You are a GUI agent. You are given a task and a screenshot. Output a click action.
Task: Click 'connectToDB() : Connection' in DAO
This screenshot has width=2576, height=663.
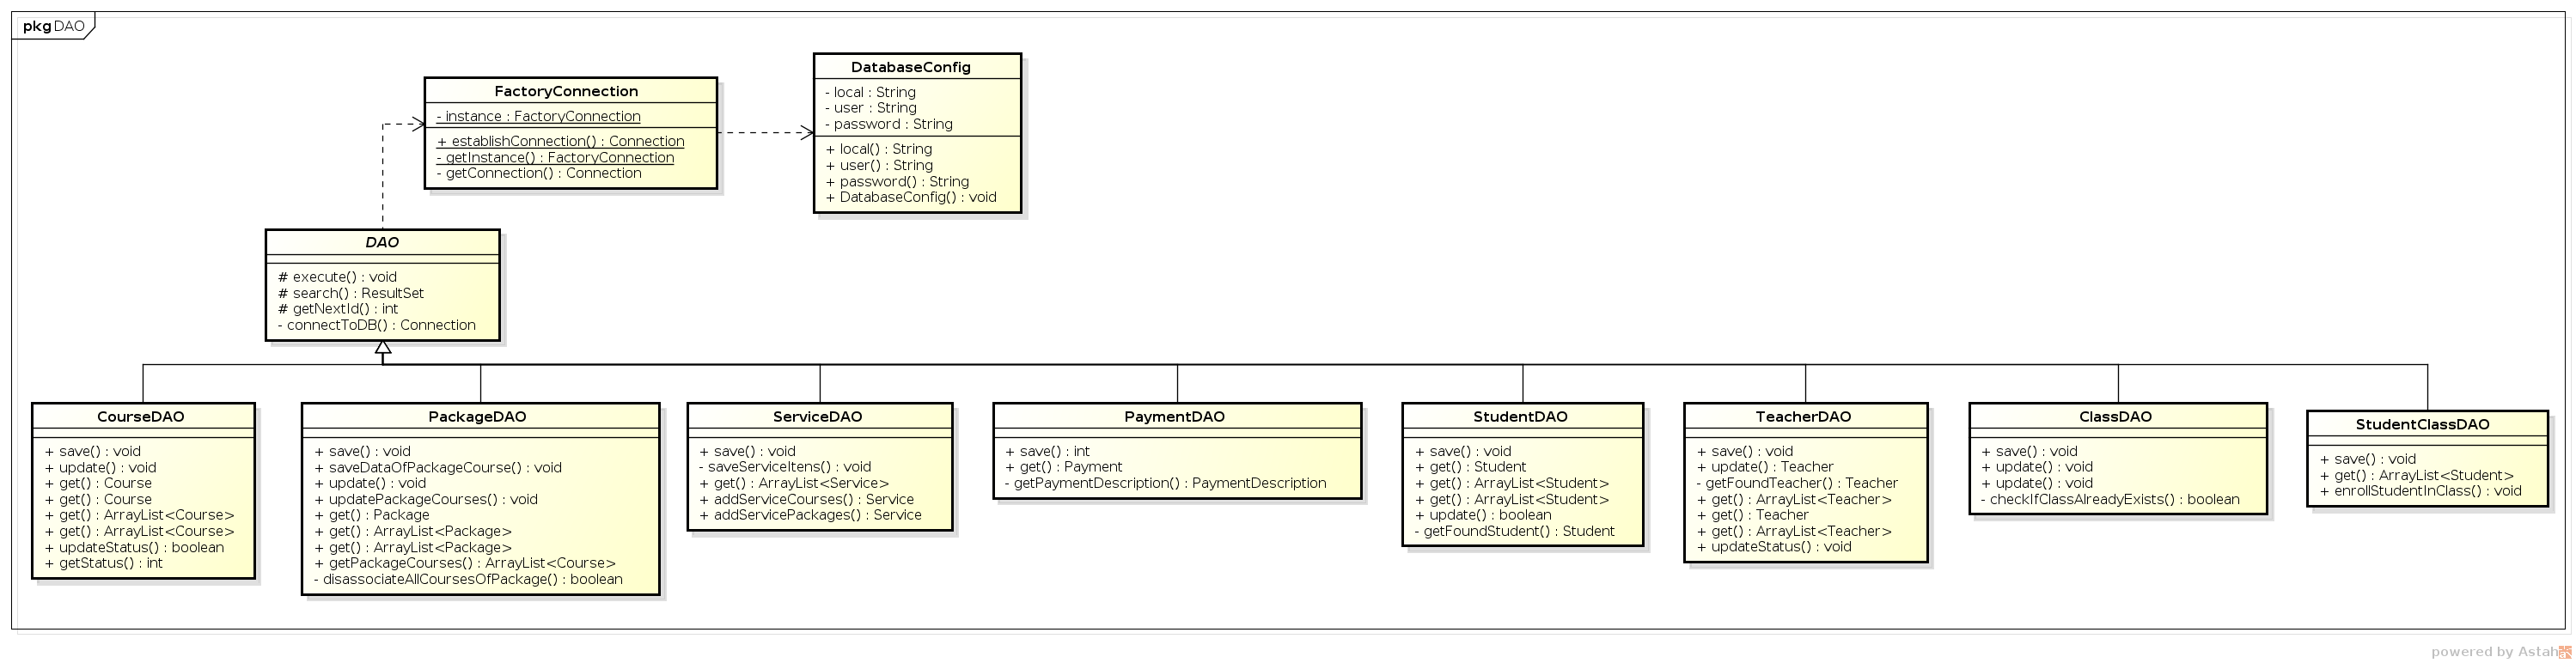[376, 325]
